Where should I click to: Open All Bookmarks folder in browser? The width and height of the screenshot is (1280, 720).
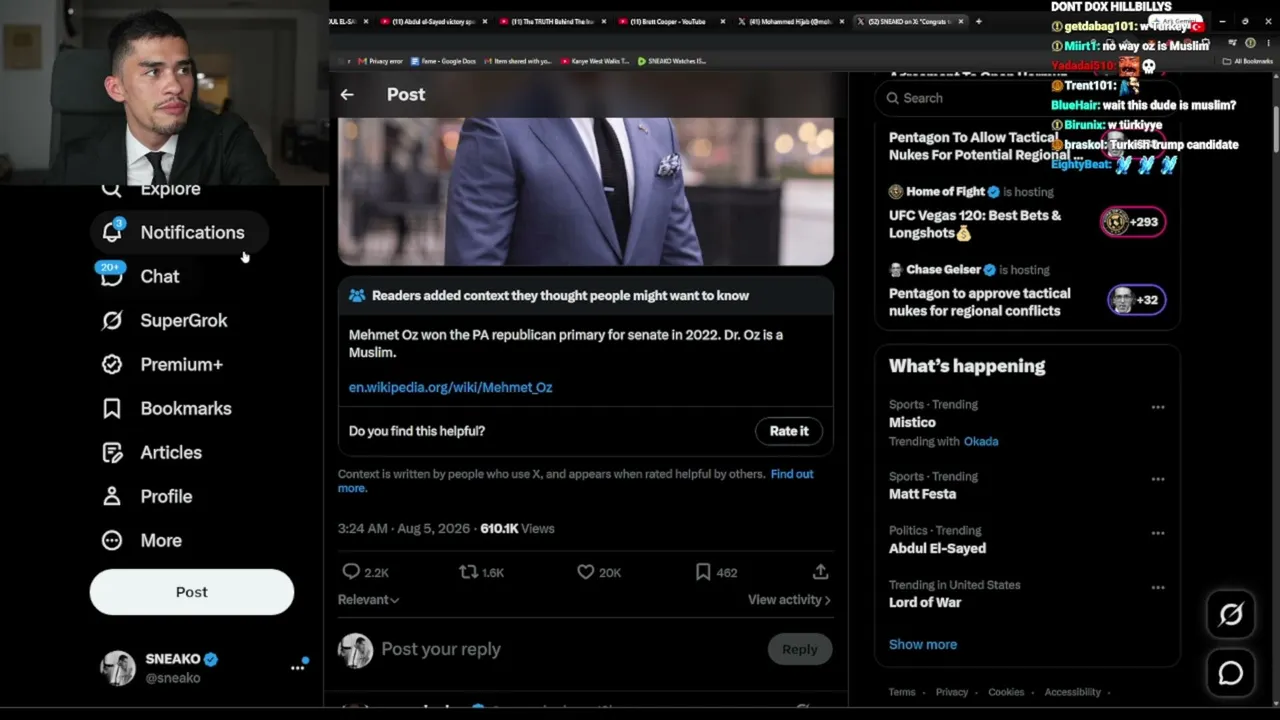click(1248, 61)
